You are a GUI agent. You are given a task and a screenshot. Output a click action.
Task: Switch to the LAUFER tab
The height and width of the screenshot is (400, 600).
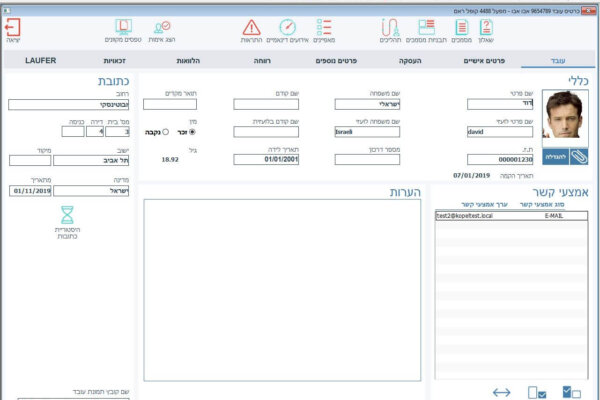click(41, 60)
